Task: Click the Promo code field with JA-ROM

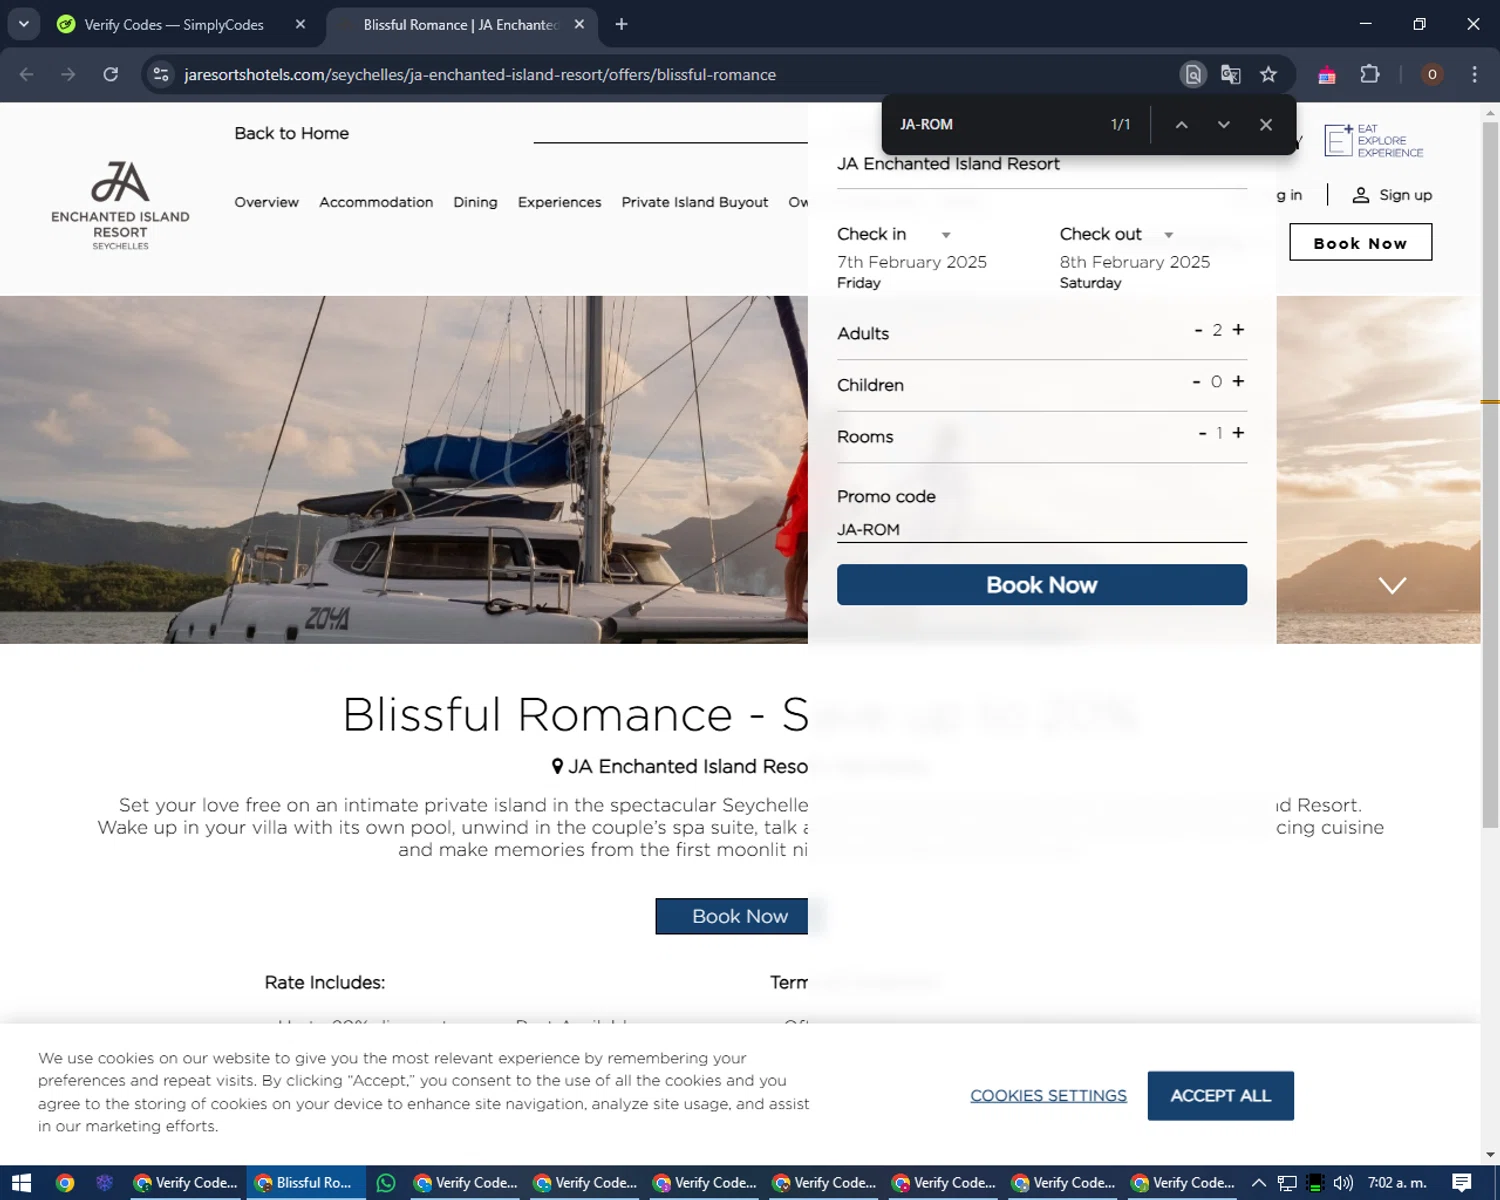Action: pos(1042,530)
